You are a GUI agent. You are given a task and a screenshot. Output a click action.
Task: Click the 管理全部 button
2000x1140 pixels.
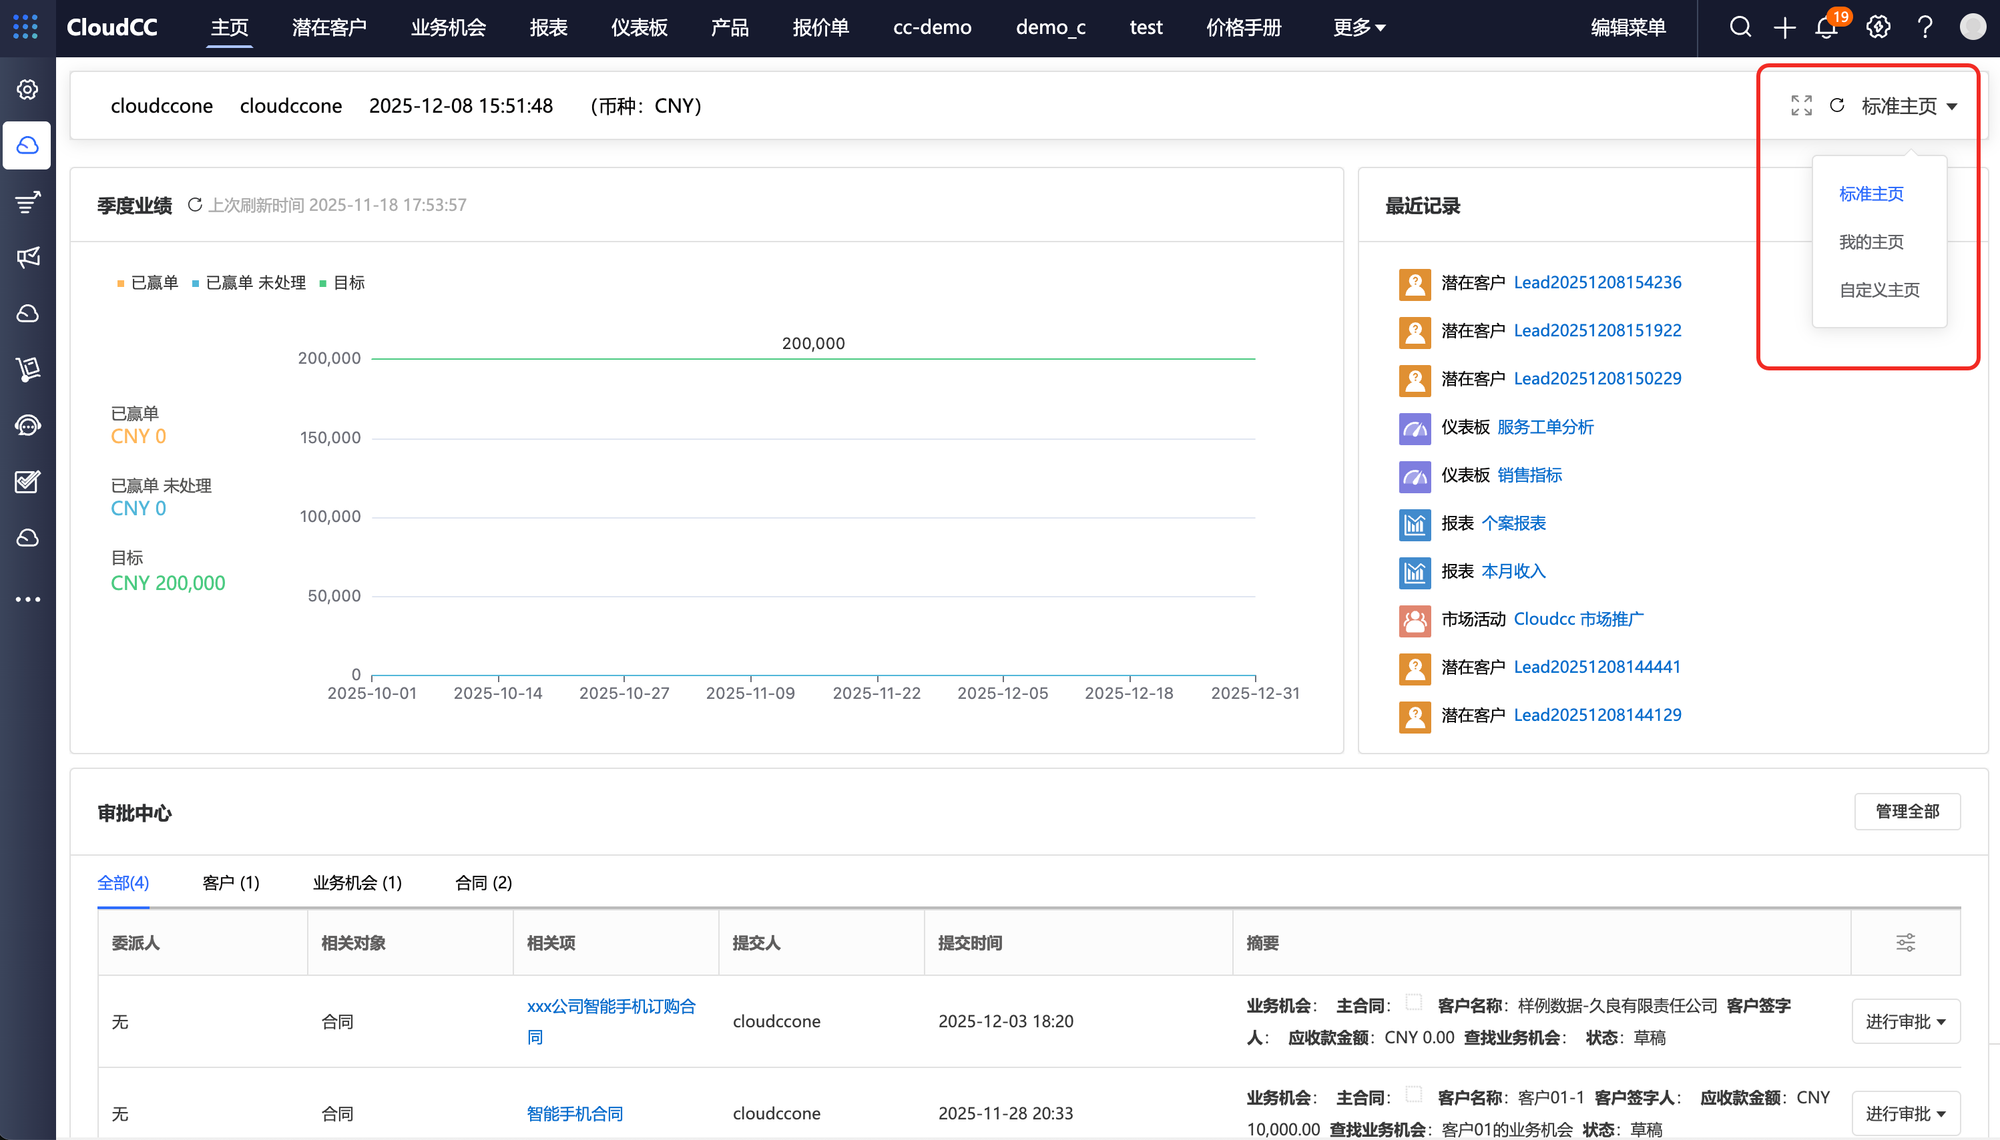(1906, 811)
